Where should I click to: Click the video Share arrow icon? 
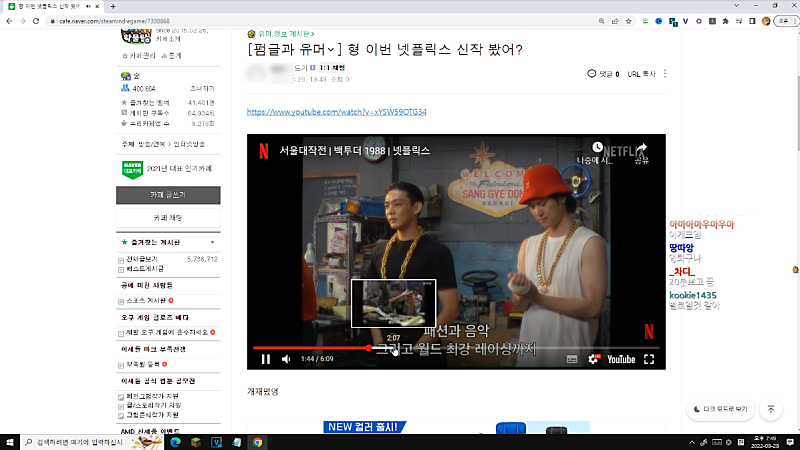coord(642,148)
